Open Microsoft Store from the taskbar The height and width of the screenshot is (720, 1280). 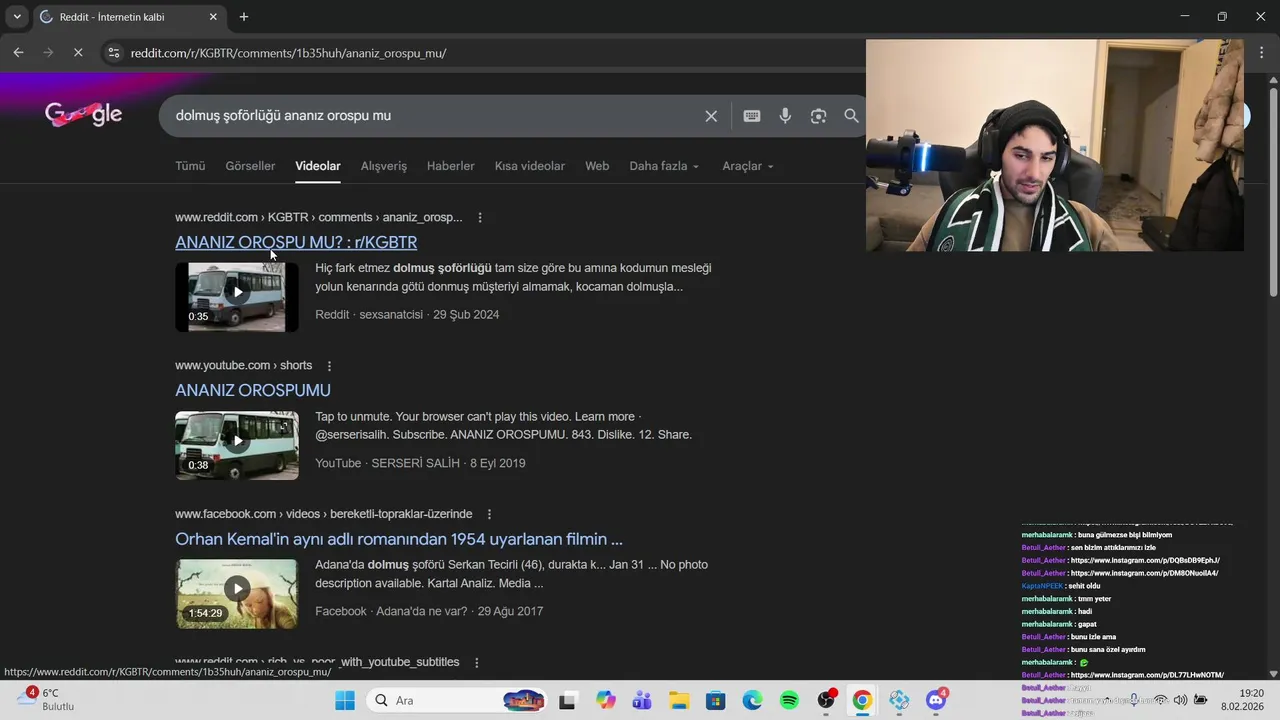715,700
